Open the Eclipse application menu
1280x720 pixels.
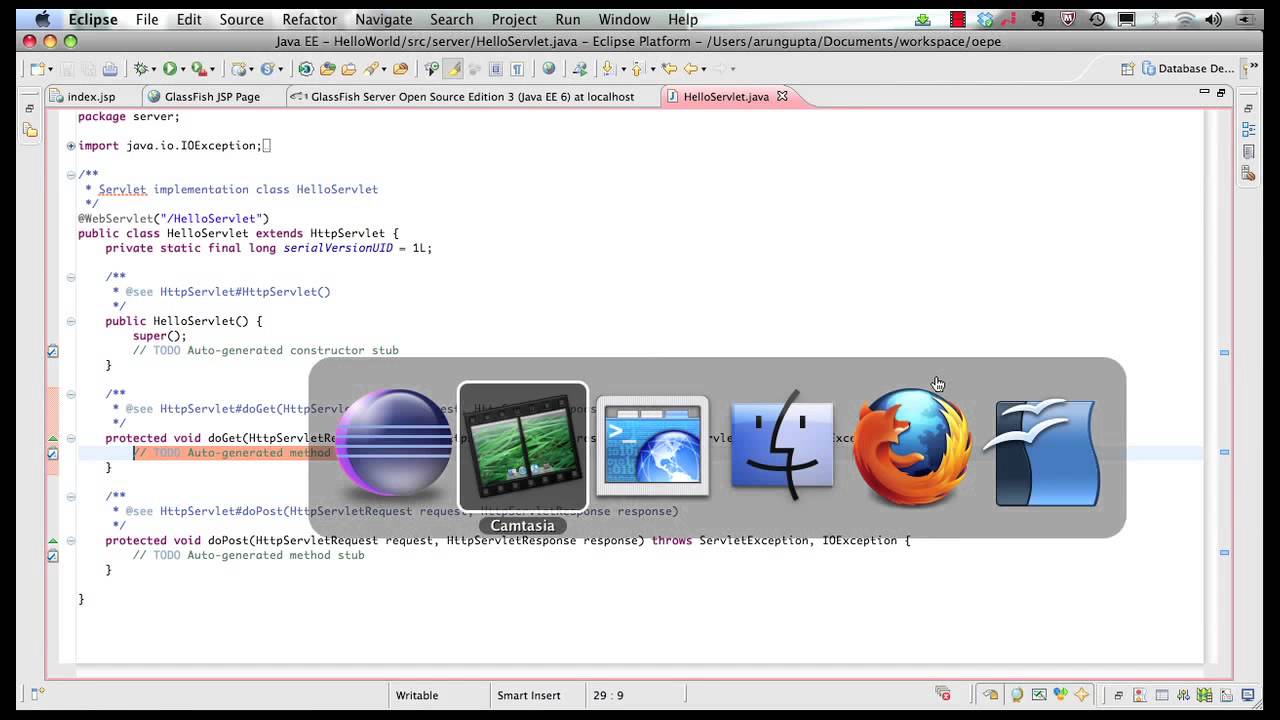click(92, 19)
